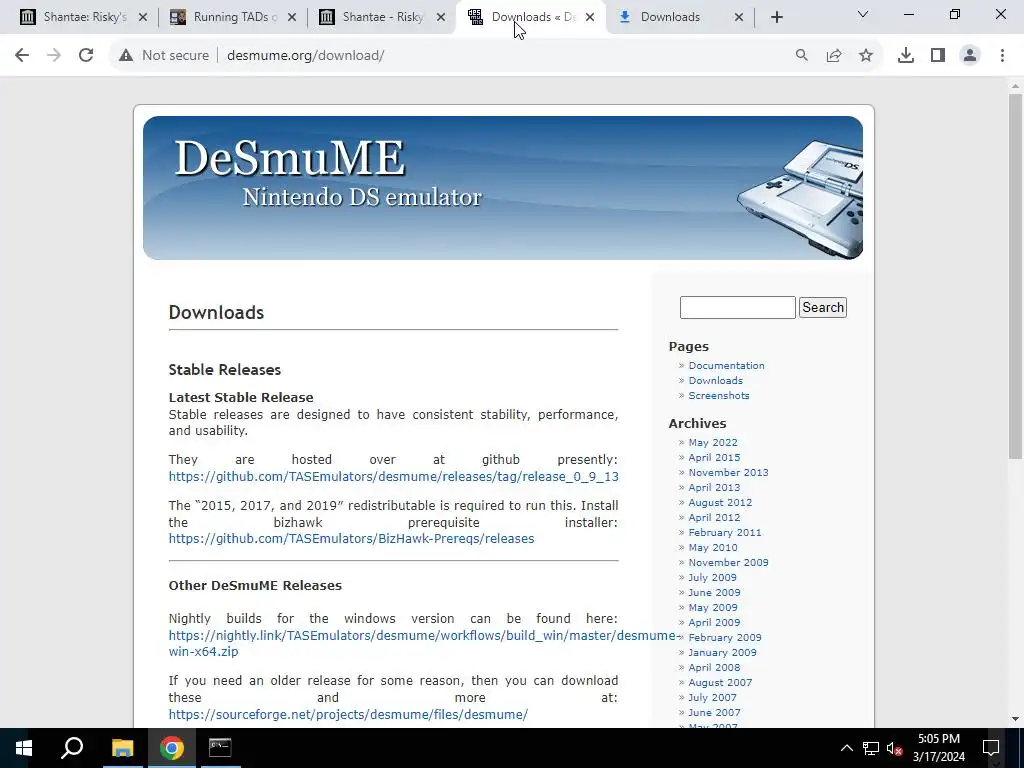This screenshot has height=768, width=1024.
Task: Open February 2011 archive
Action: pos(724,533)
